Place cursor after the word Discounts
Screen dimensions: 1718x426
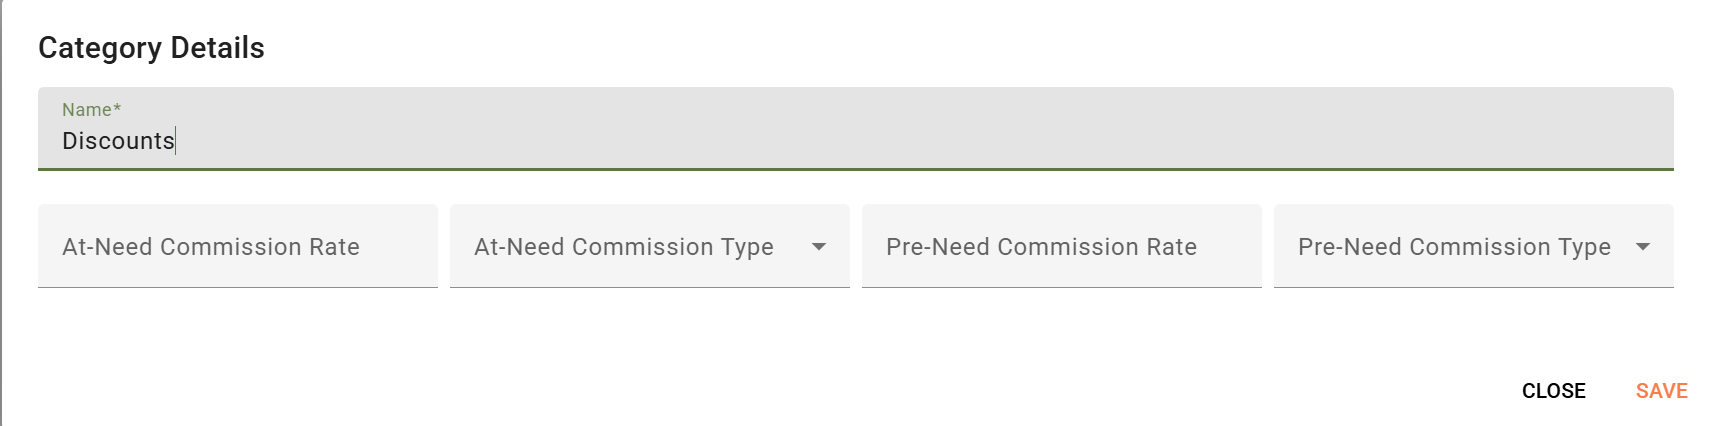(x=176, y=141)
